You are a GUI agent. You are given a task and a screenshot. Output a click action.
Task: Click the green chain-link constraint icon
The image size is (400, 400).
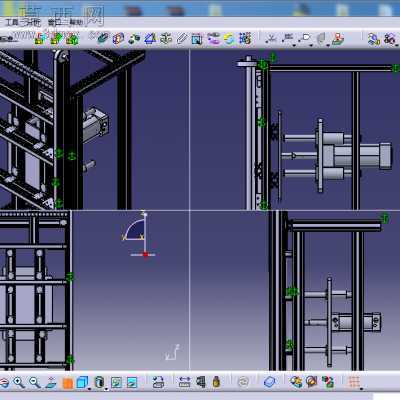point(103,39)
